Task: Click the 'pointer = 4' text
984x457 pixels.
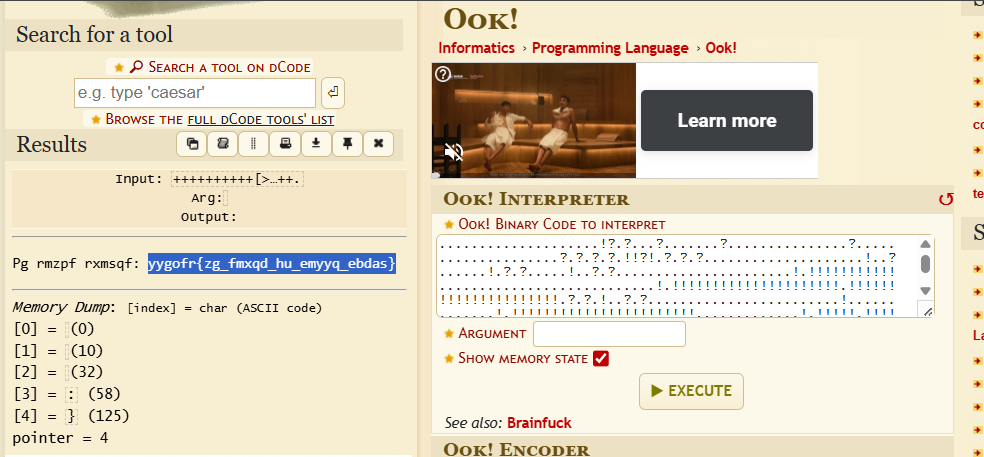Action: pos(60,438)
